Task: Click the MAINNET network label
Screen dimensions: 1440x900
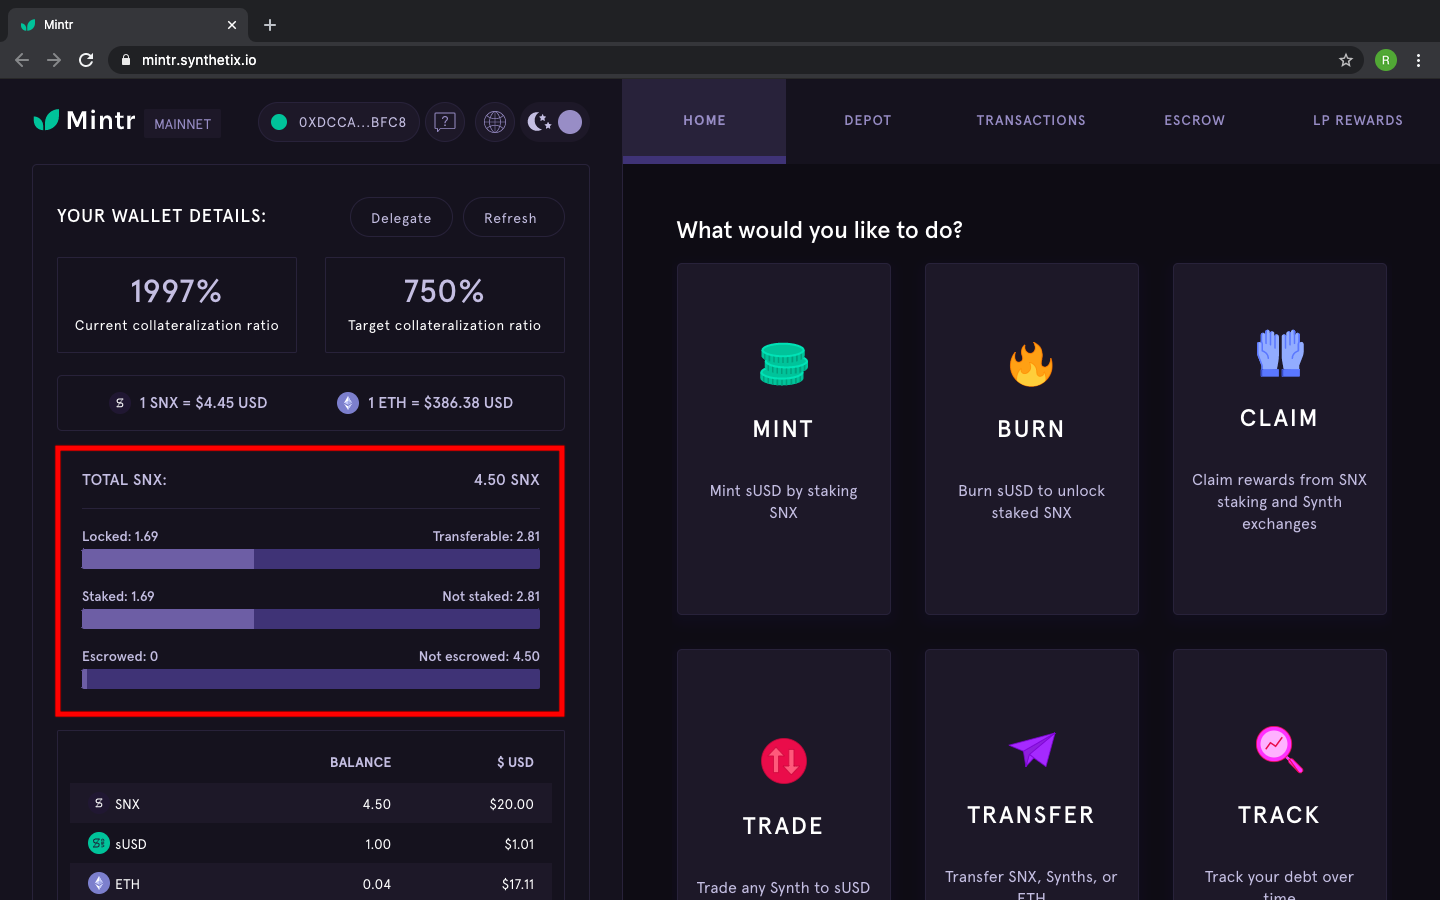Action: [182, 124]
